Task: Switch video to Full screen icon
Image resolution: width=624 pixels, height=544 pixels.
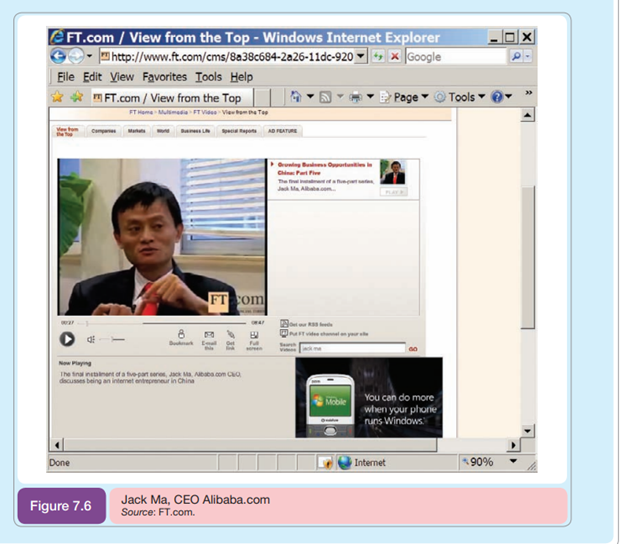Action: (x=254, y=341)
